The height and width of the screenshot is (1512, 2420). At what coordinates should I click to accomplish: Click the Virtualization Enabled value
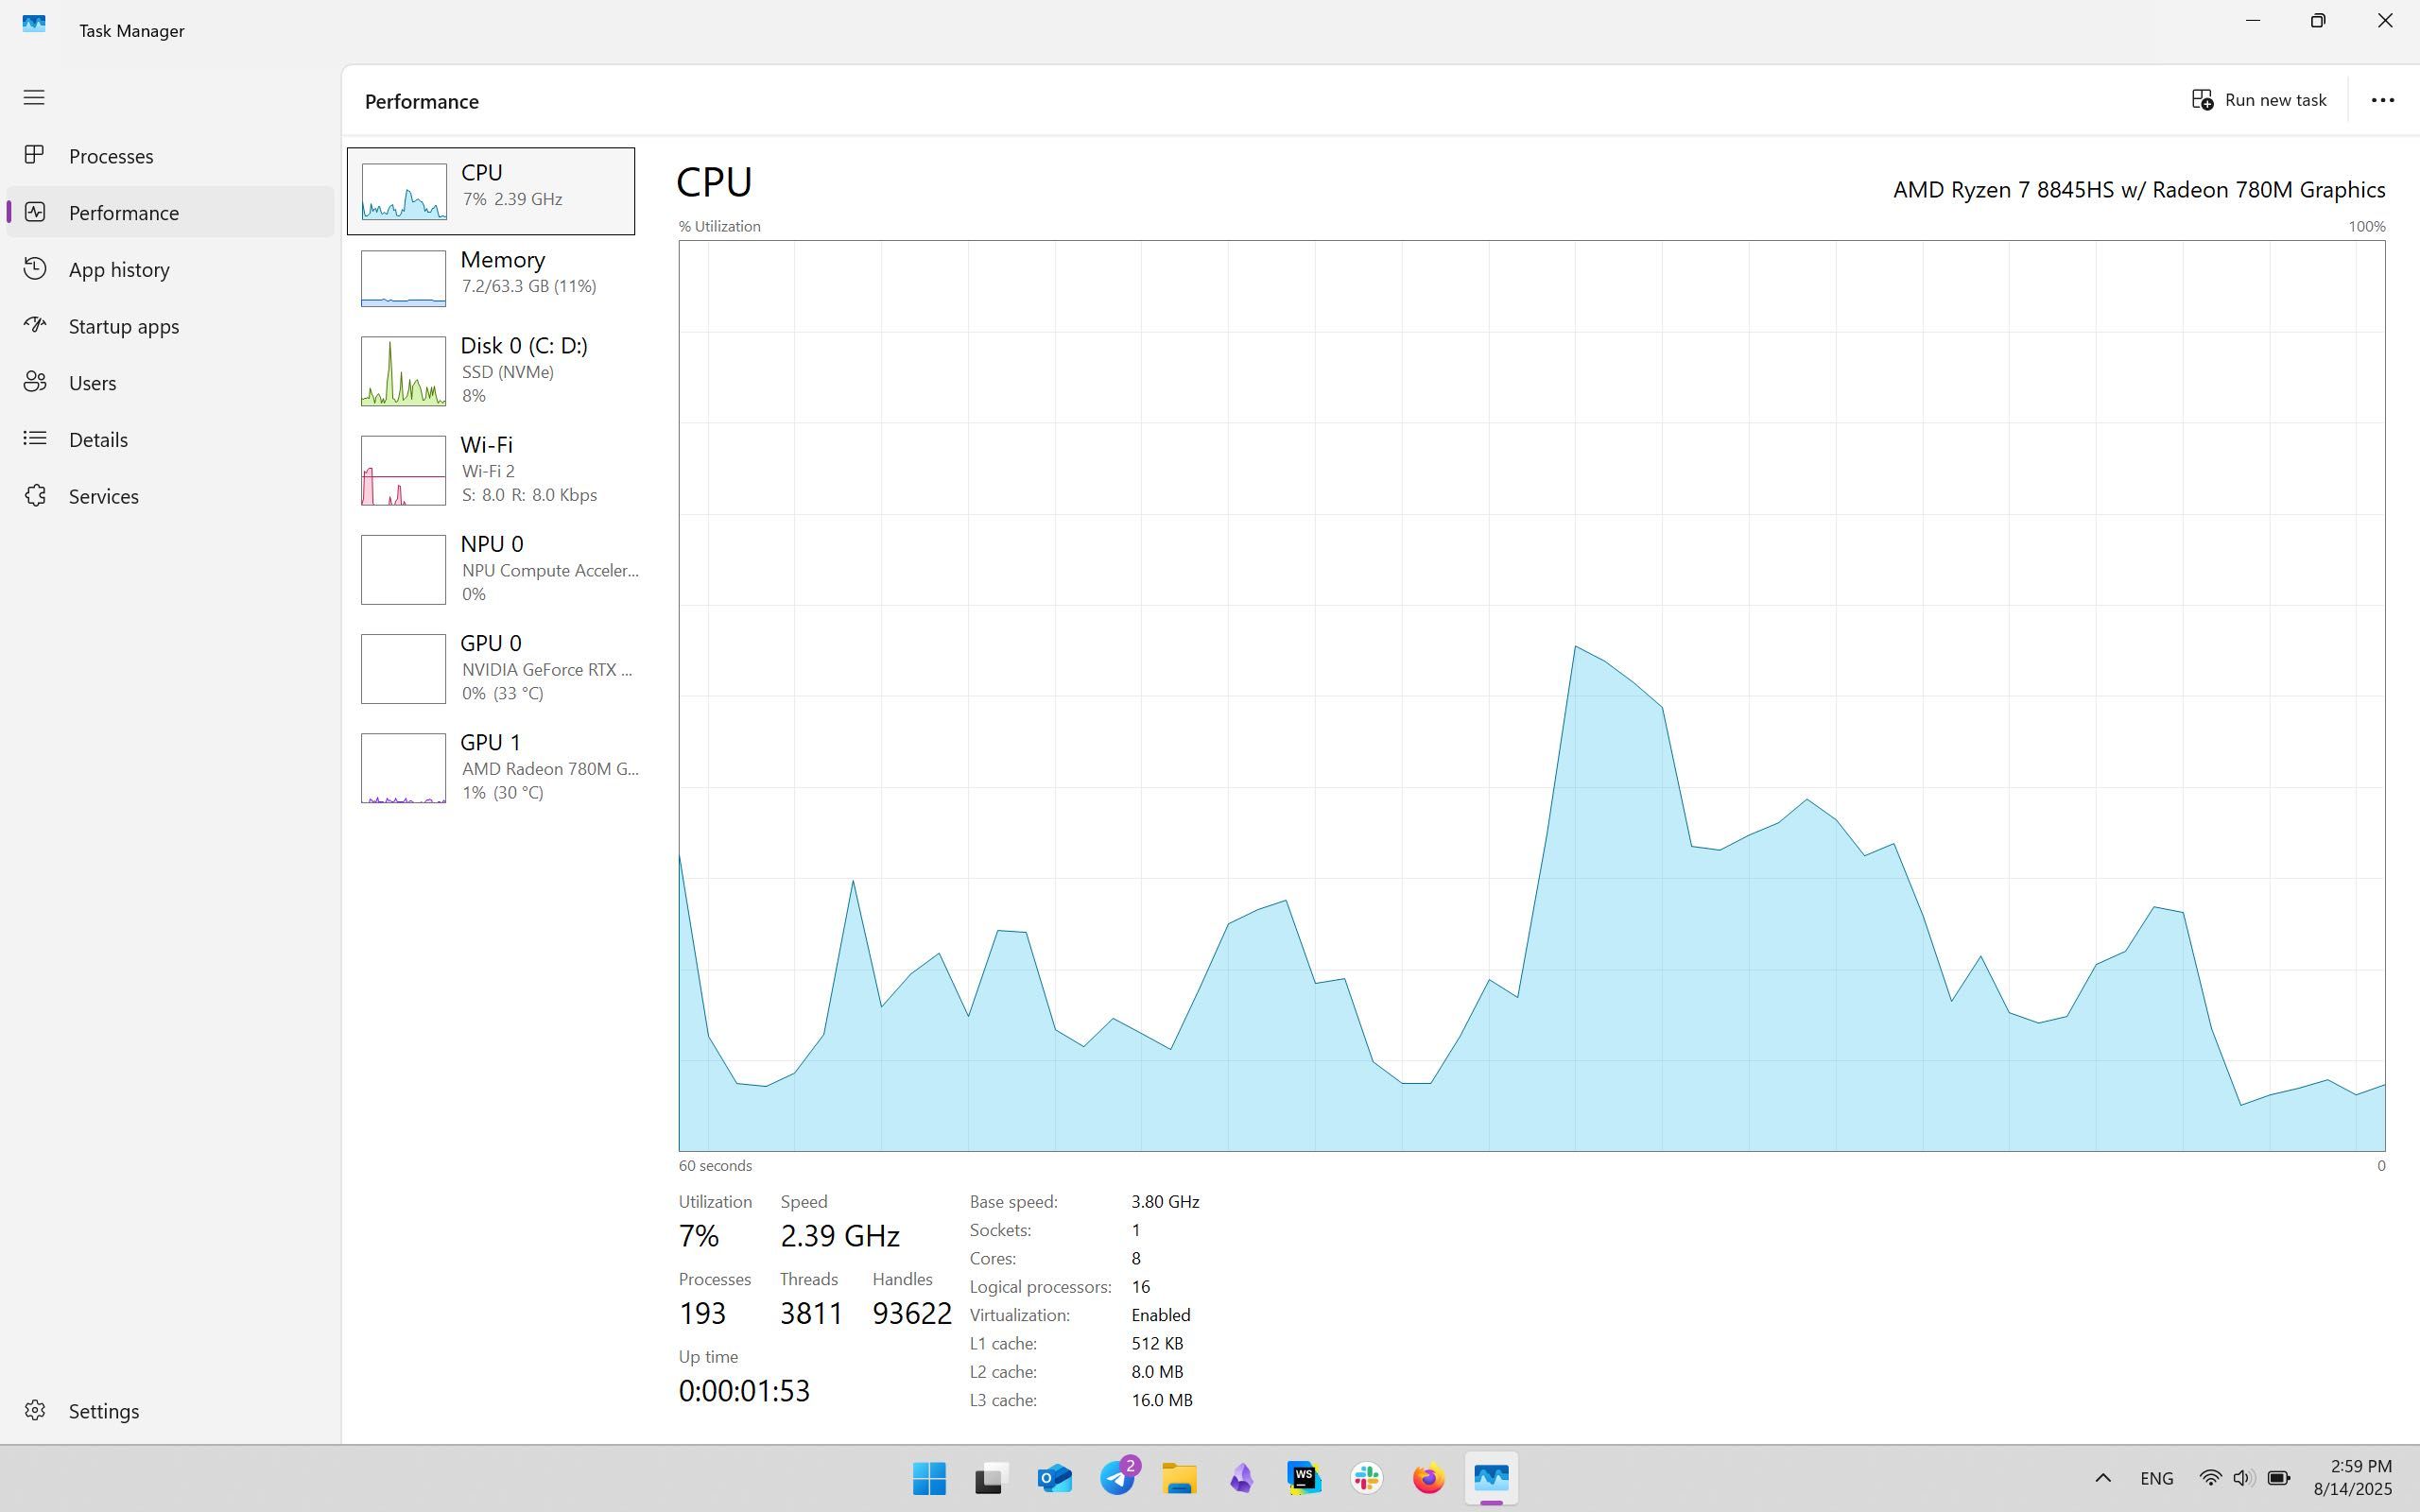point(1160,1315)
